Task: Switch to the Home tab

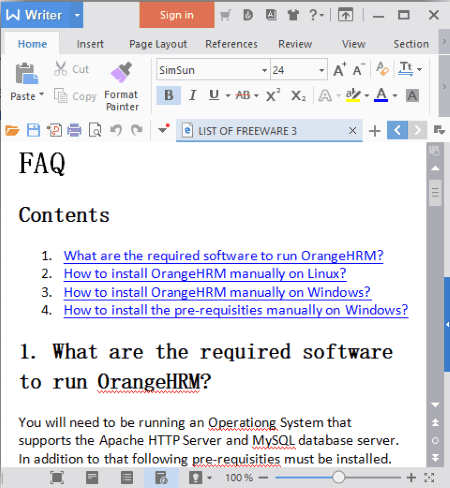Action: pyautogui.click(x=32, y=44)
